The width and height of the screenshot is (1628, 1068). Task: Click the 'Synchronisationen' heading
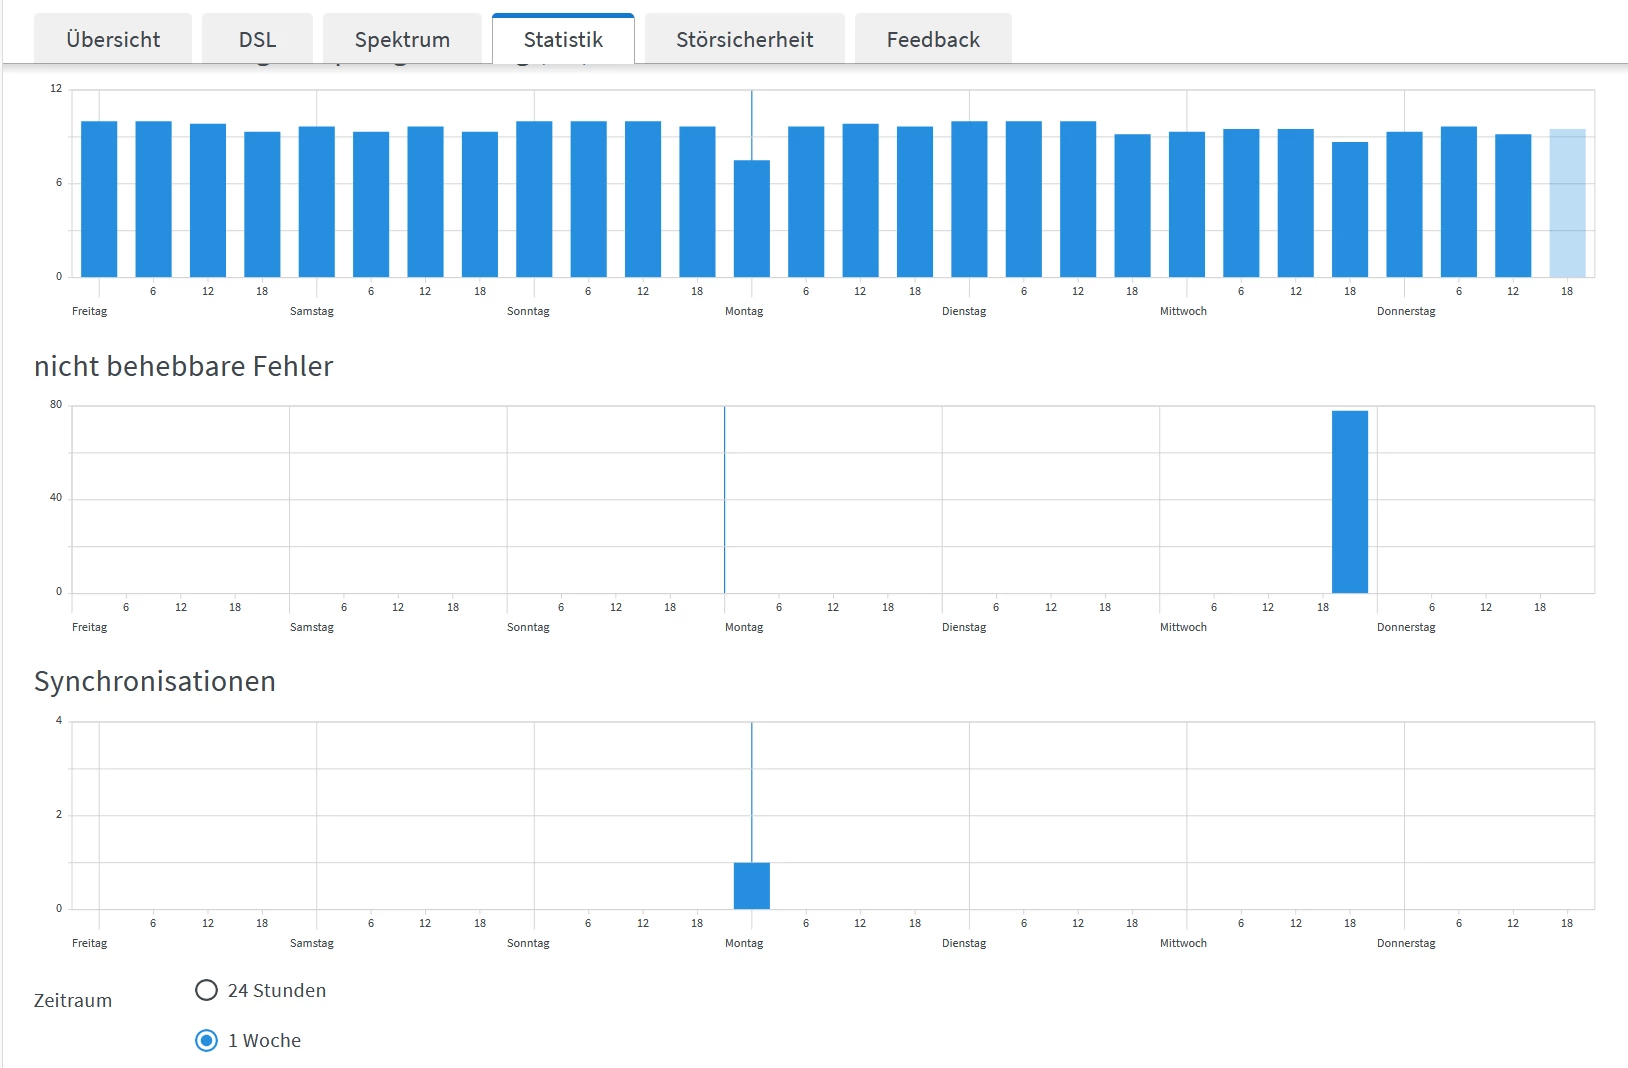pyautogui.click(x=155, y=681)
